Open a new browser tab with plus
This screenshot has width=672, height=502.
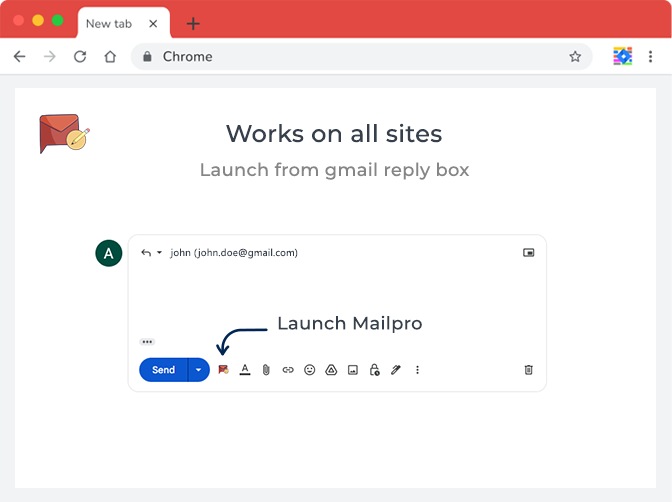point(193,24)
